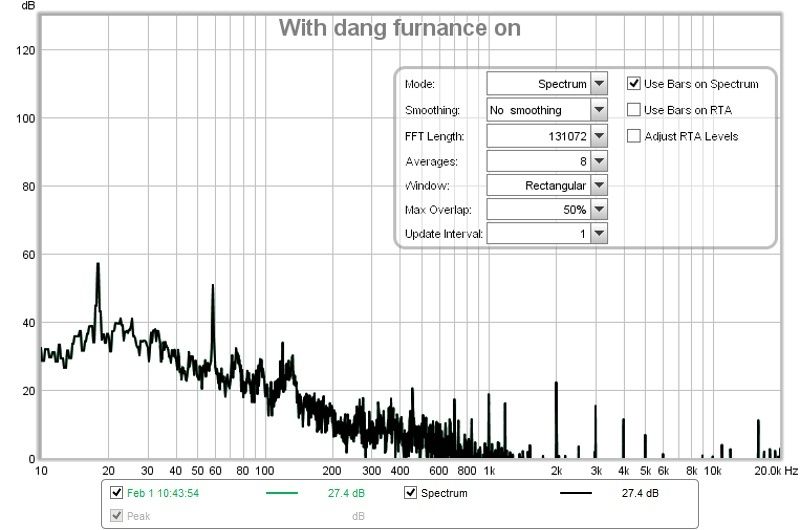Image resolution: width=800 pixels, height=530 pixels.
Task: Click the 1k frequency axis label
Action: (x=489, y=471)
